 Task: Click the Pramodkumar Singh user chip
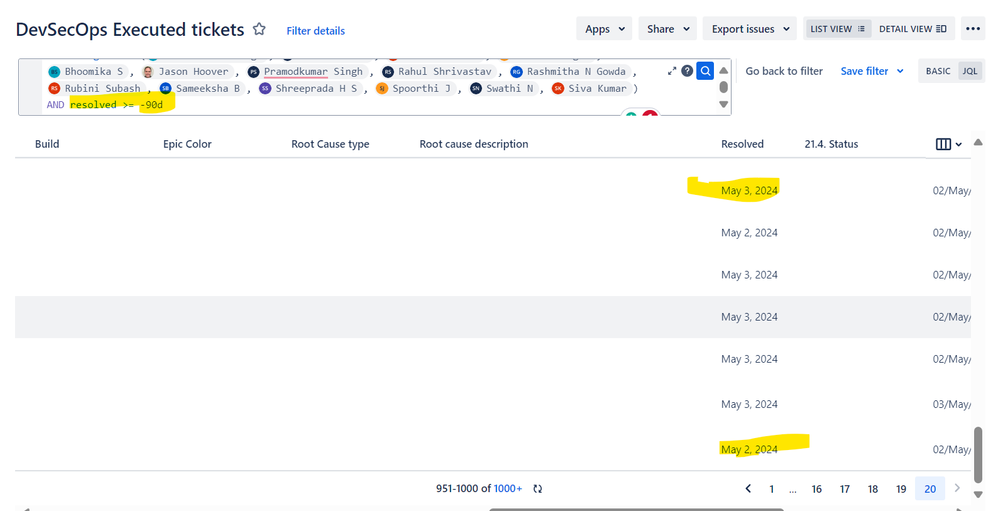click(x=307, y=71)
